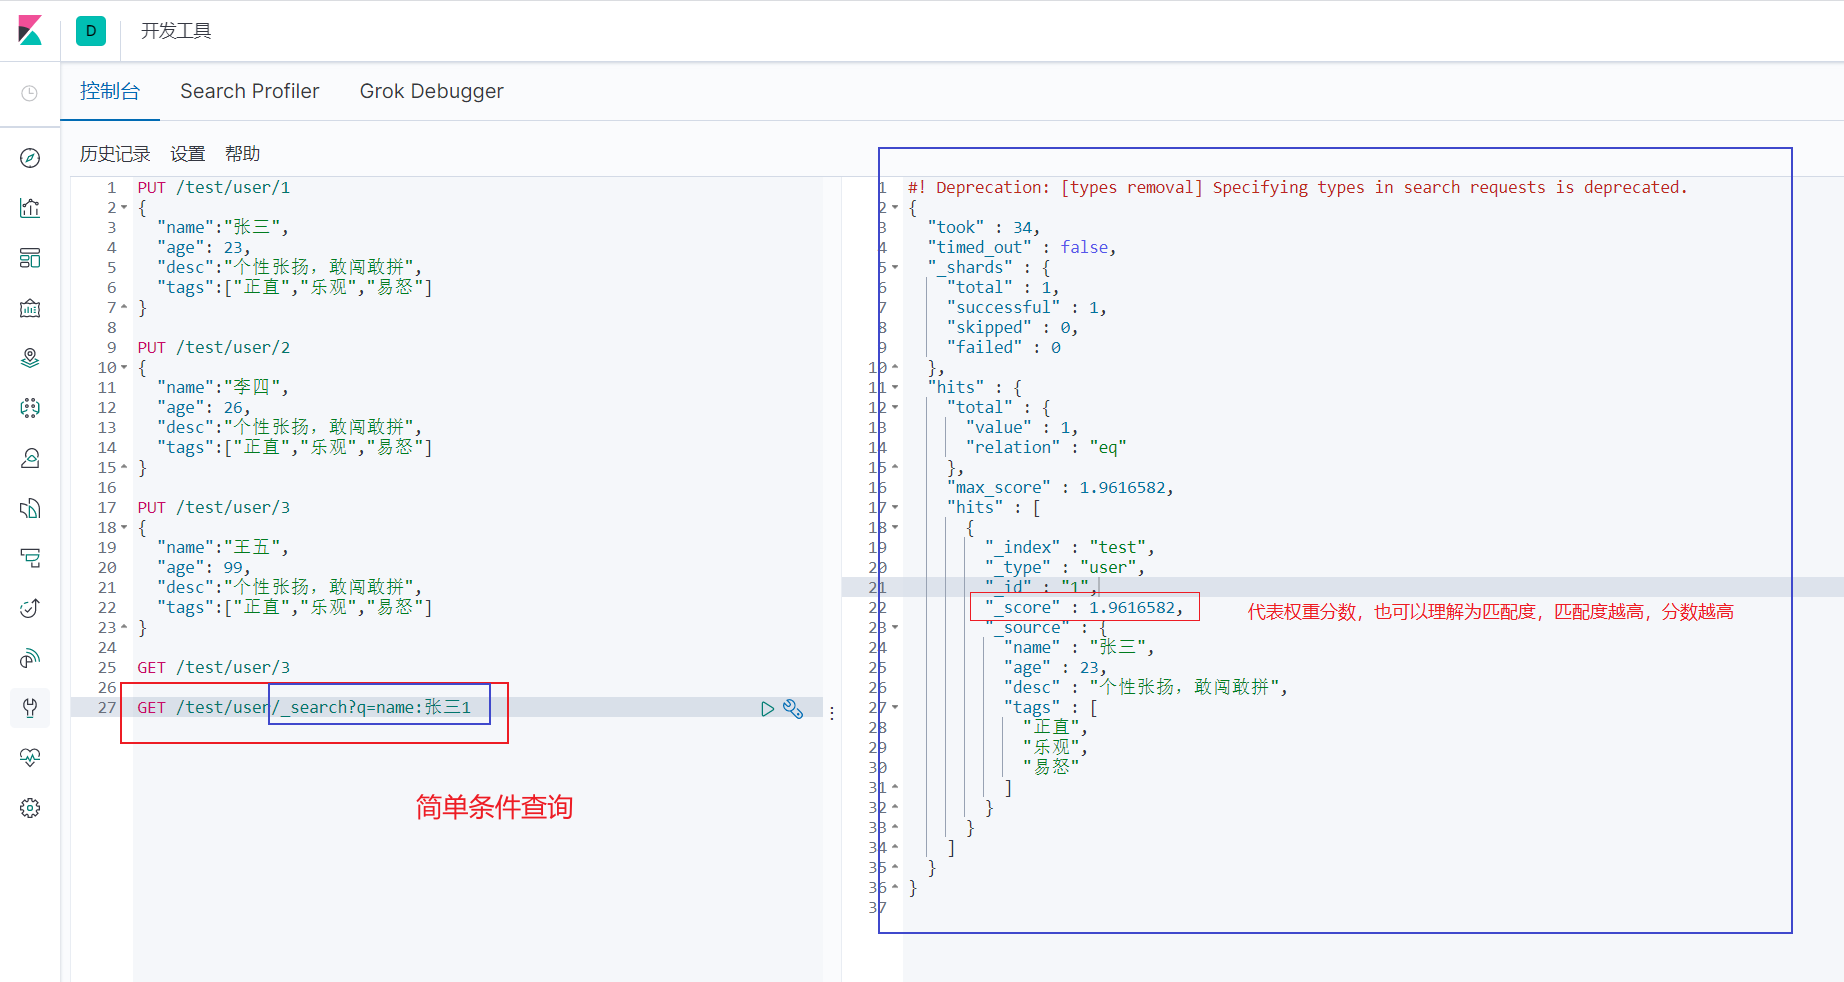Open Discover with the compass icon

point(30,157)
